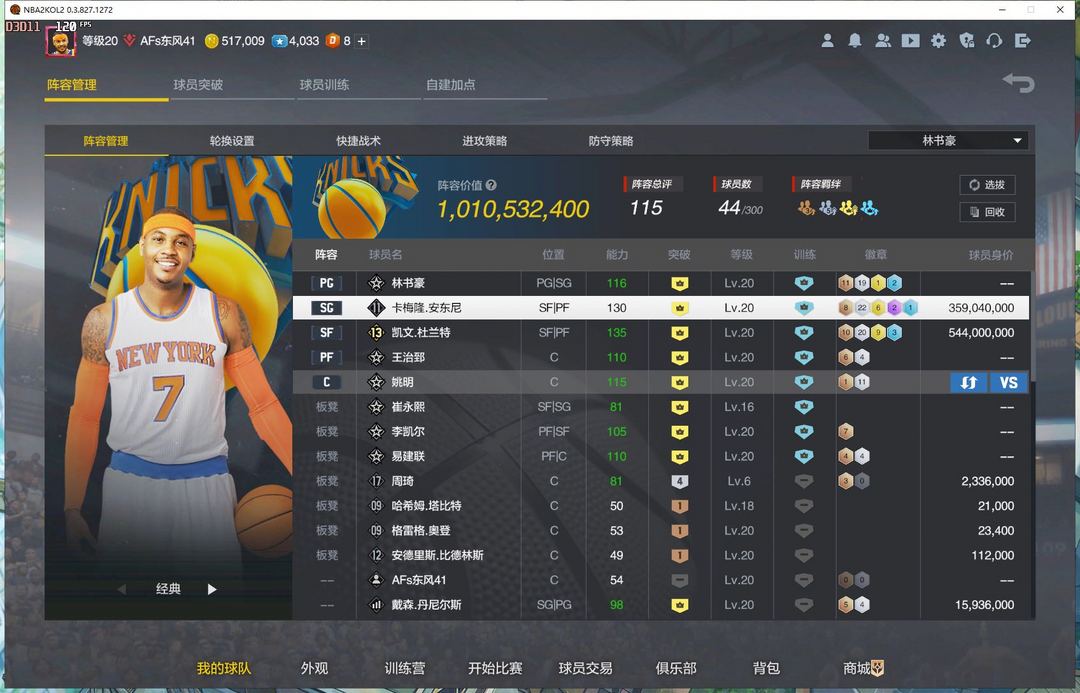Open the notifications bell icon

click(855, 41)
